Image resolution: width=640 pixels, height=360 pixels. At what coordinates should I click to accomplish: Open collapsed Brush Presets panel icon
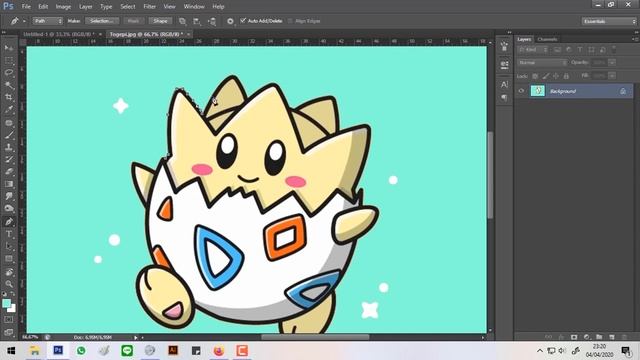504,64
